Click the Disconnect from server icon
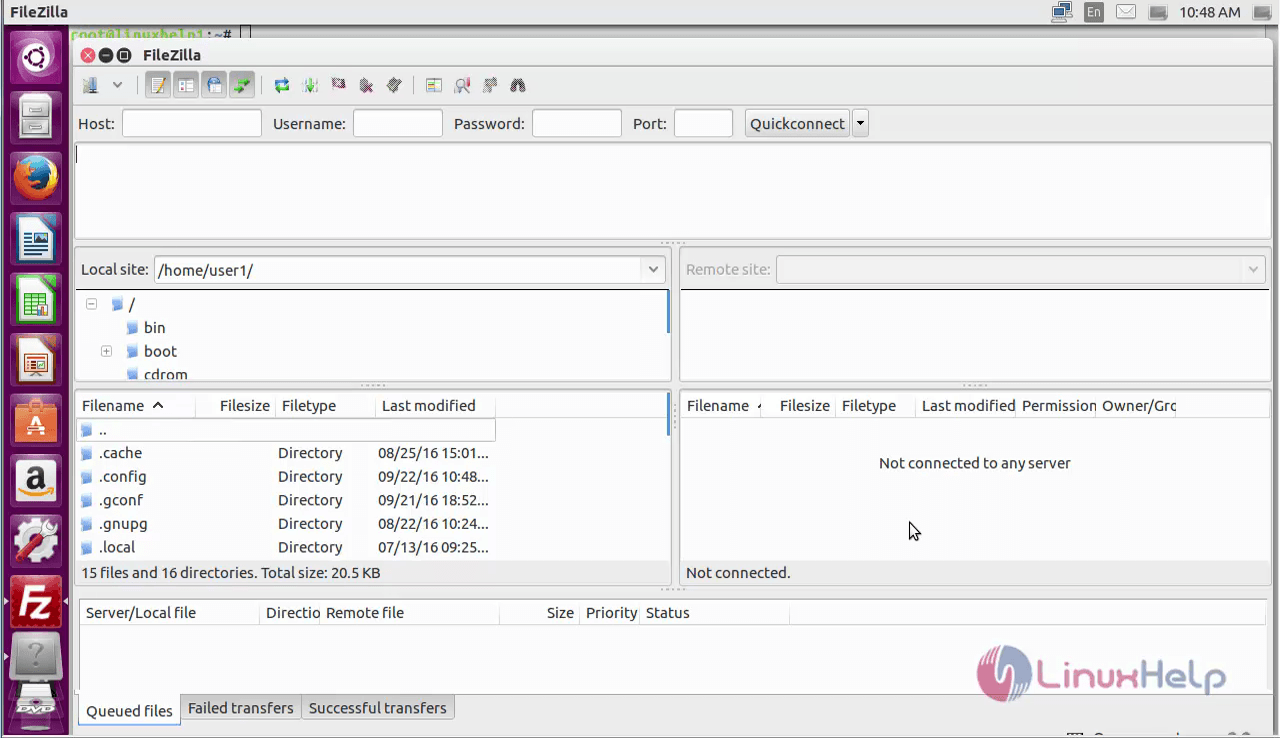The image size is (1280, 738). click(x=366, y=85)
